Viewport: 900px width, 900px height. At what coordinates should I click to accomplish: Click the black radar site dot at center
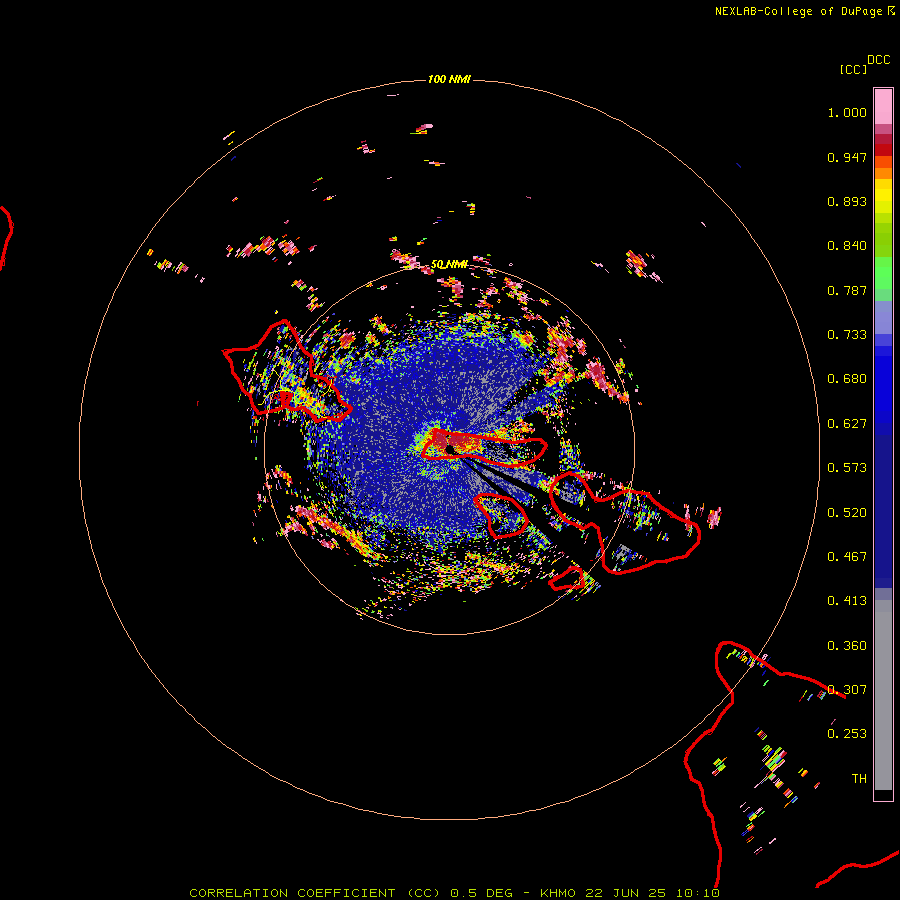(x=450, y=450)
